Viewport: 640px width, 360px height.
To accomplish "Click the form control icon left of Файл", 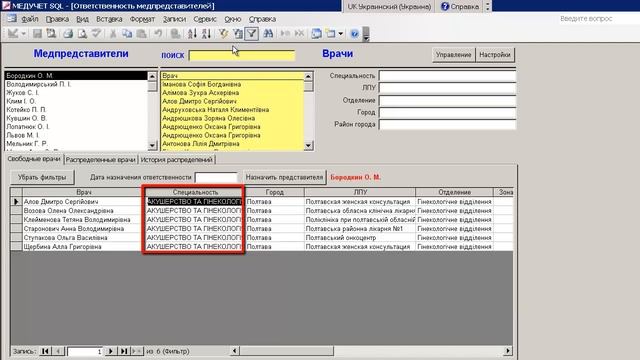I will 12,18.
